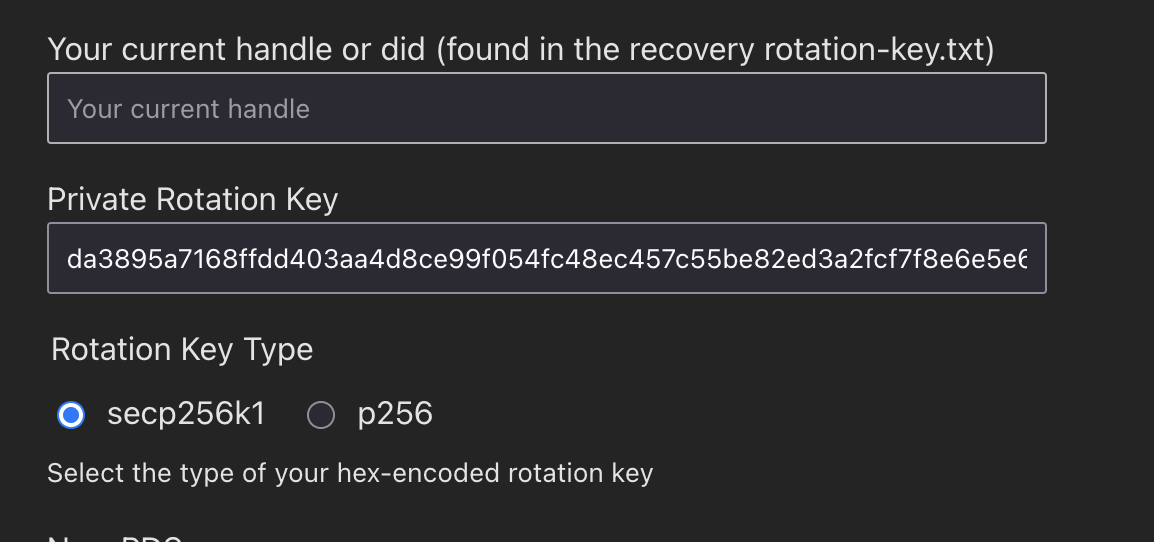Click the "Private Rotation Key" field label
This screenshot has width=1154, height=542.
click(x=193, y=200)
